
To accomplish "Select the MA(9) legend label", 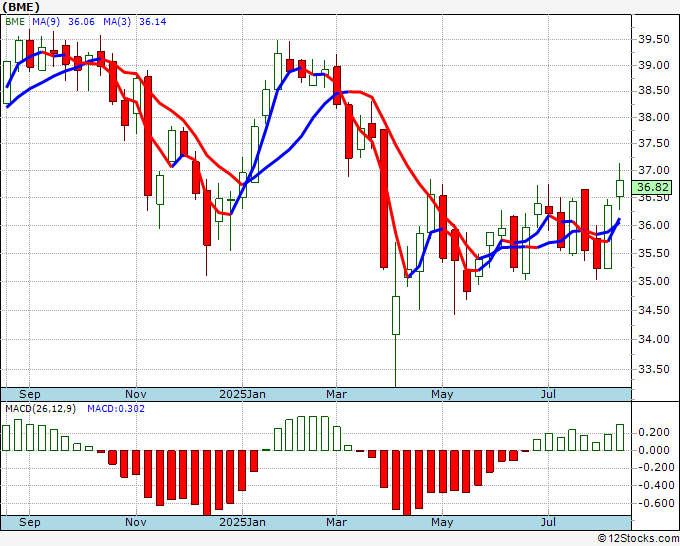I will pos(46,22).
